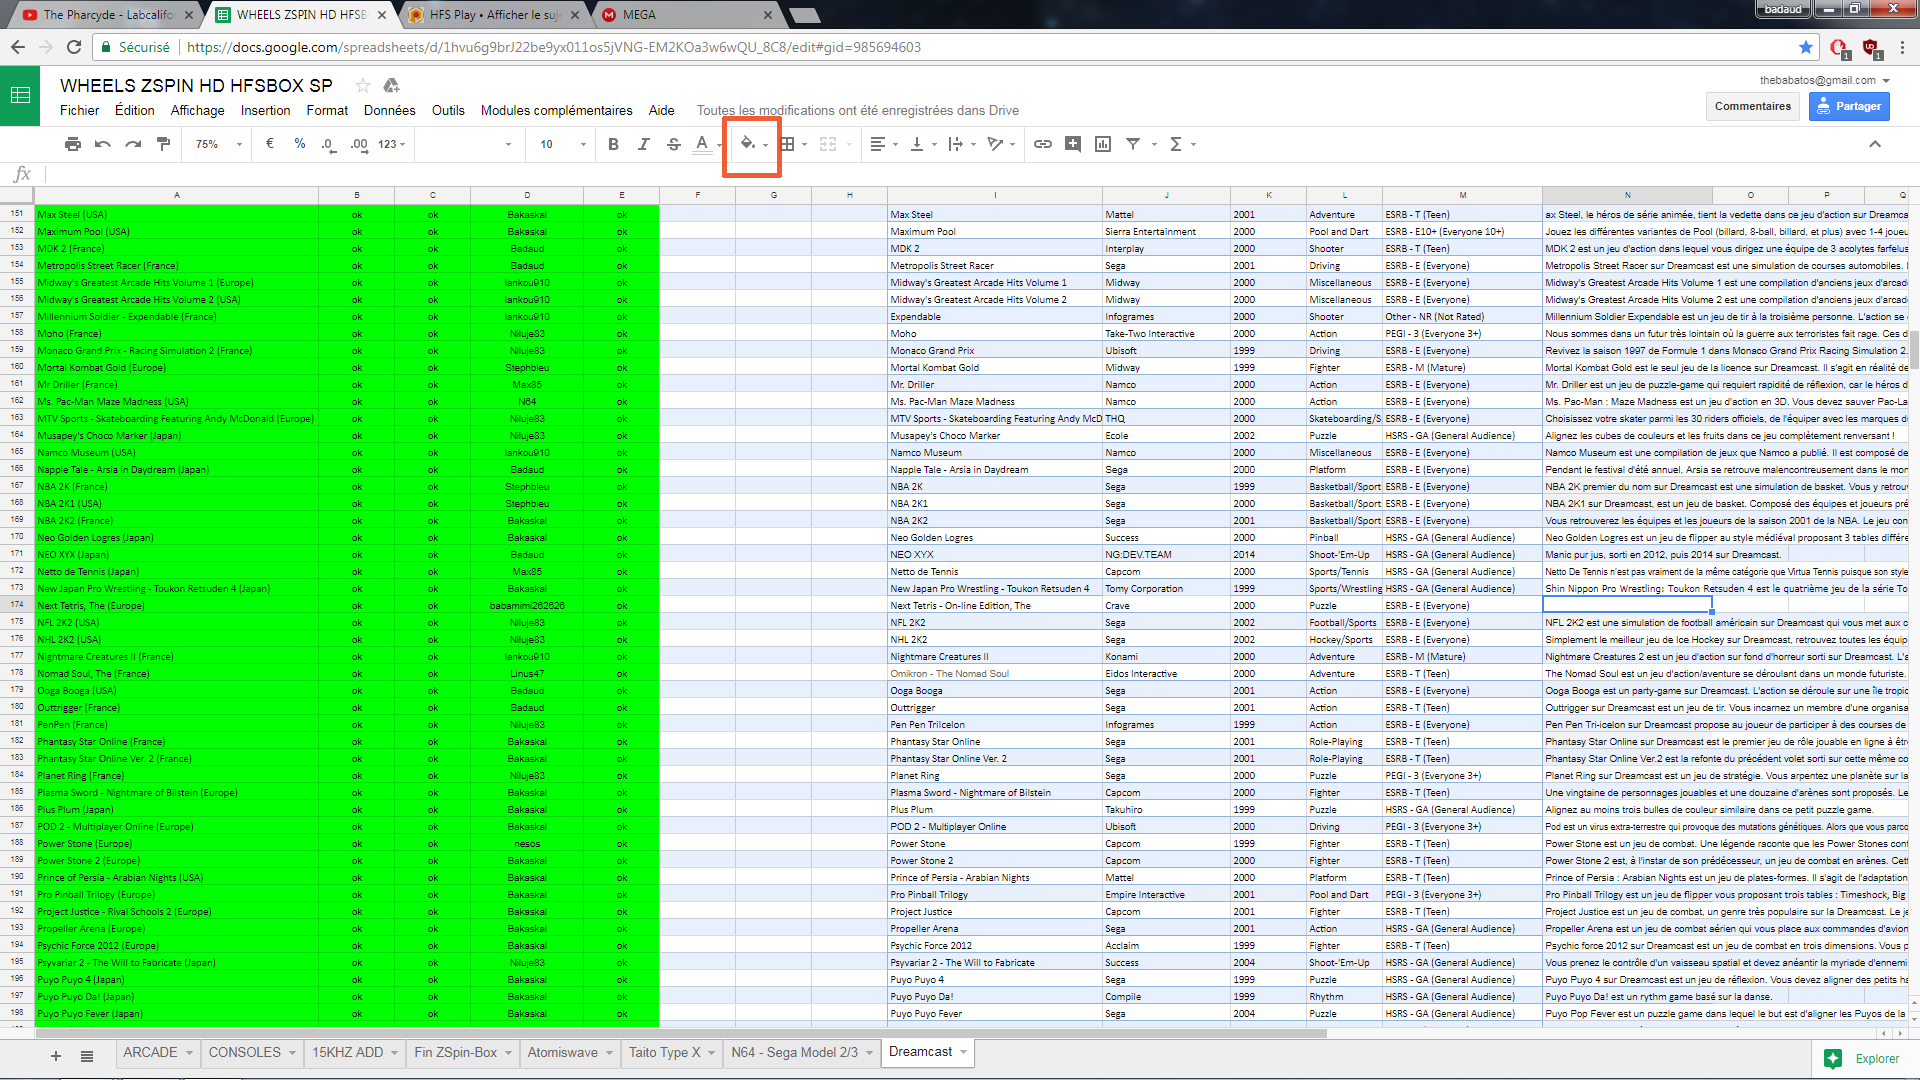
Task: Toggle bold formatting
Action: tap(613, 144)
